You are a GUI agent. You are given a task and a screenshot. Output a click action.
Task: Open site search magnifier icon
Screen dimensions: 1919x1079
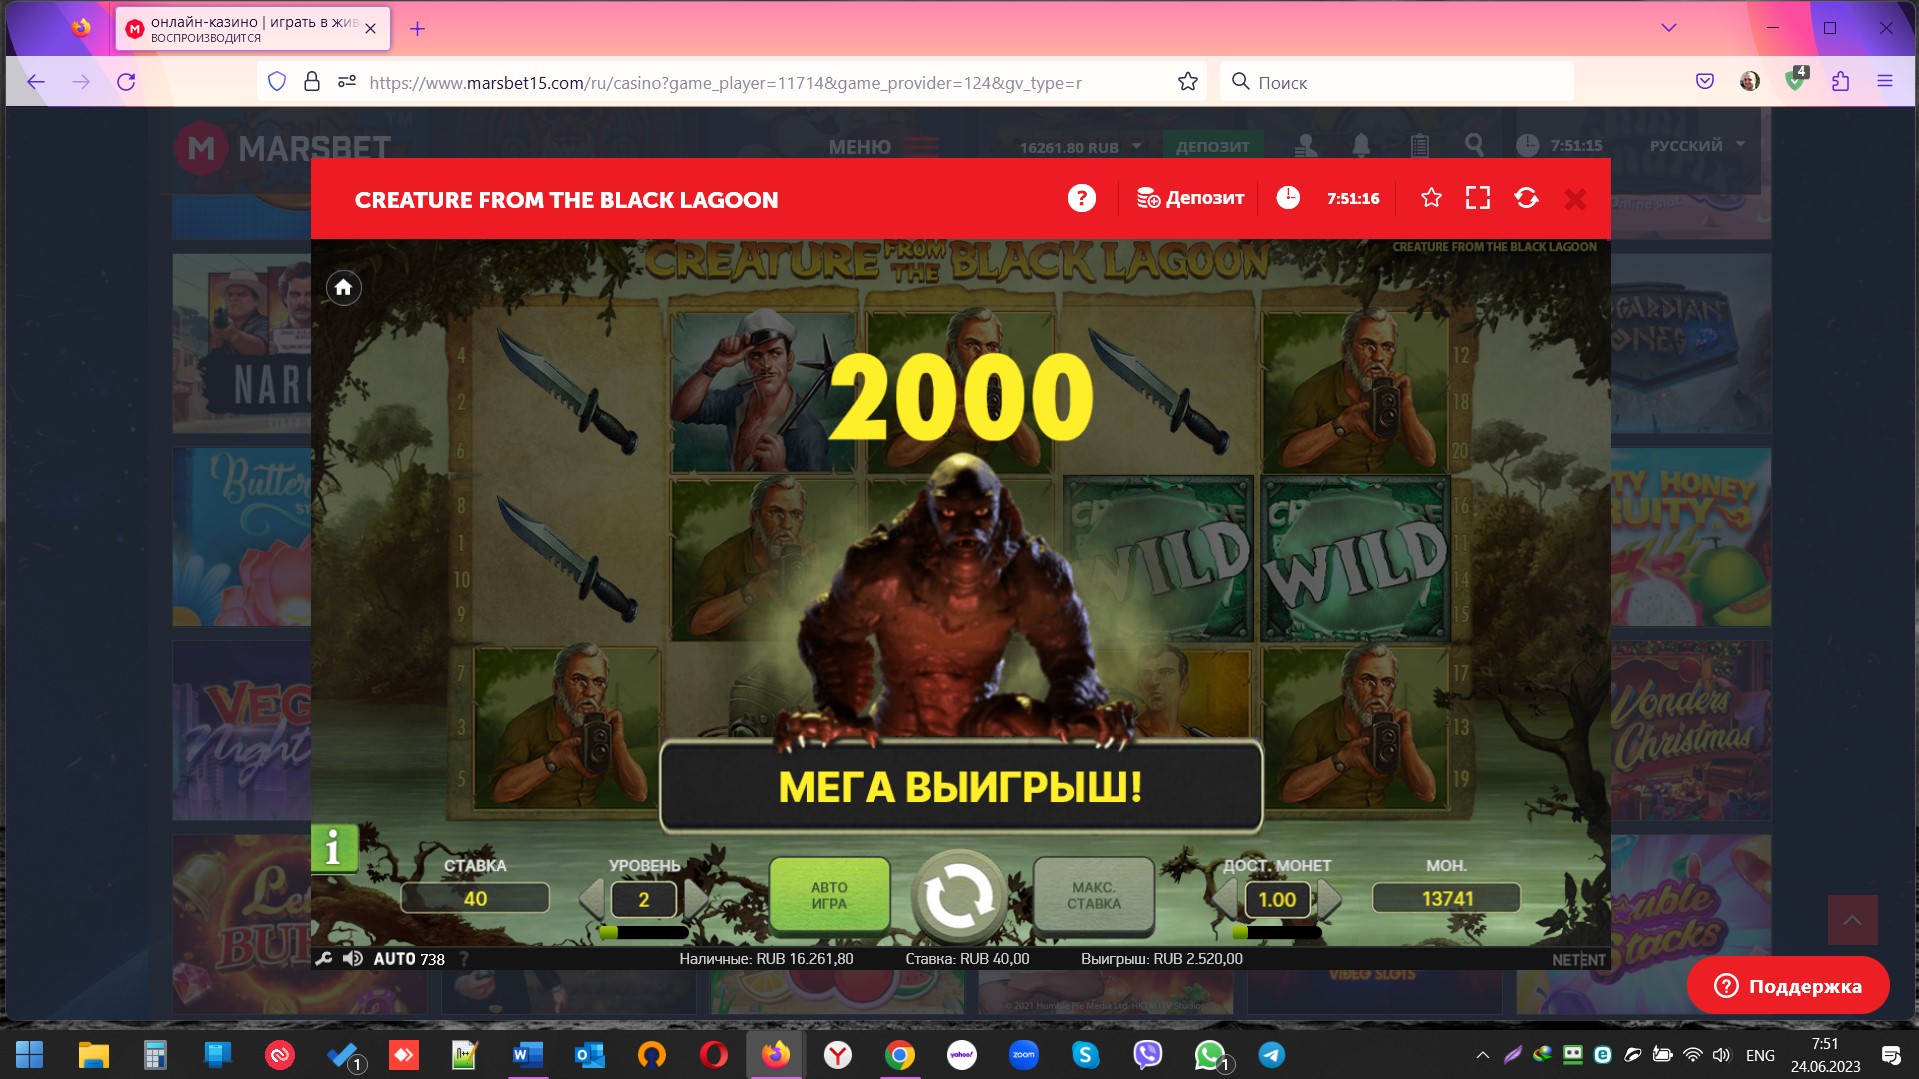coord(1474,146)
